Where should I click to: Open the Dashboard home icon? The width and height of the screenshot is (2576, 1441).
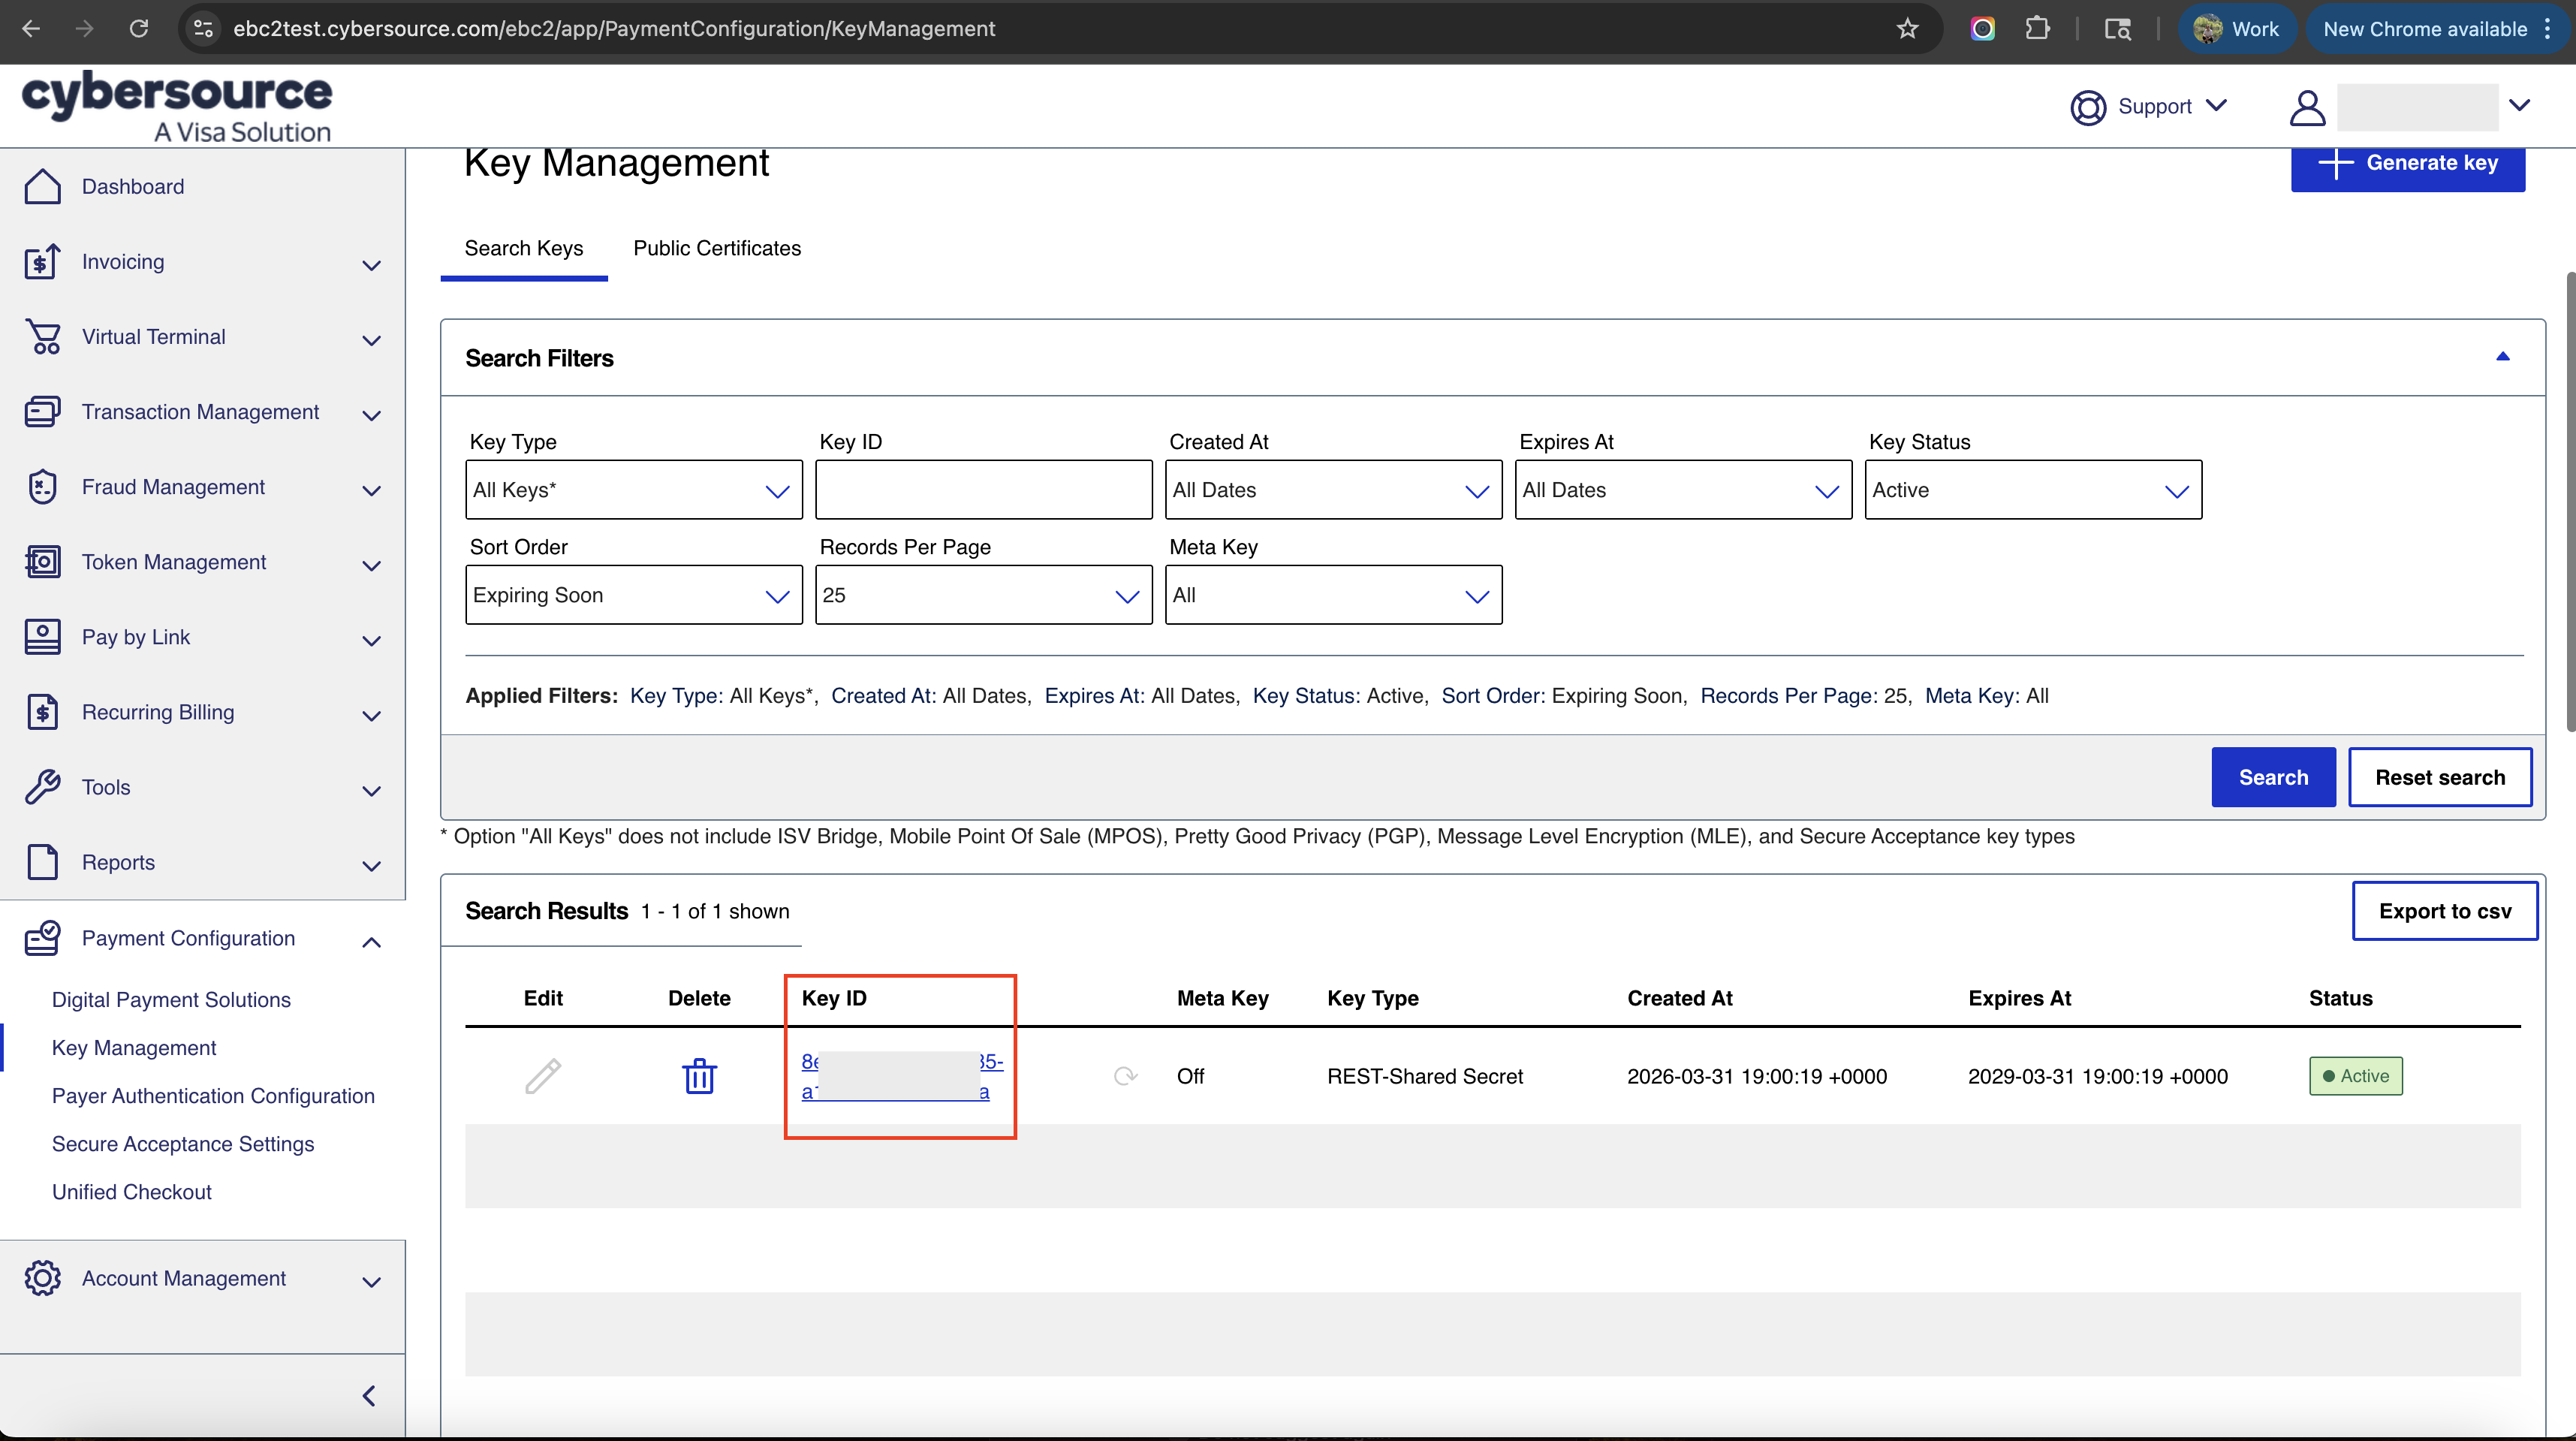pyautogui.click(x=42, y=187)
